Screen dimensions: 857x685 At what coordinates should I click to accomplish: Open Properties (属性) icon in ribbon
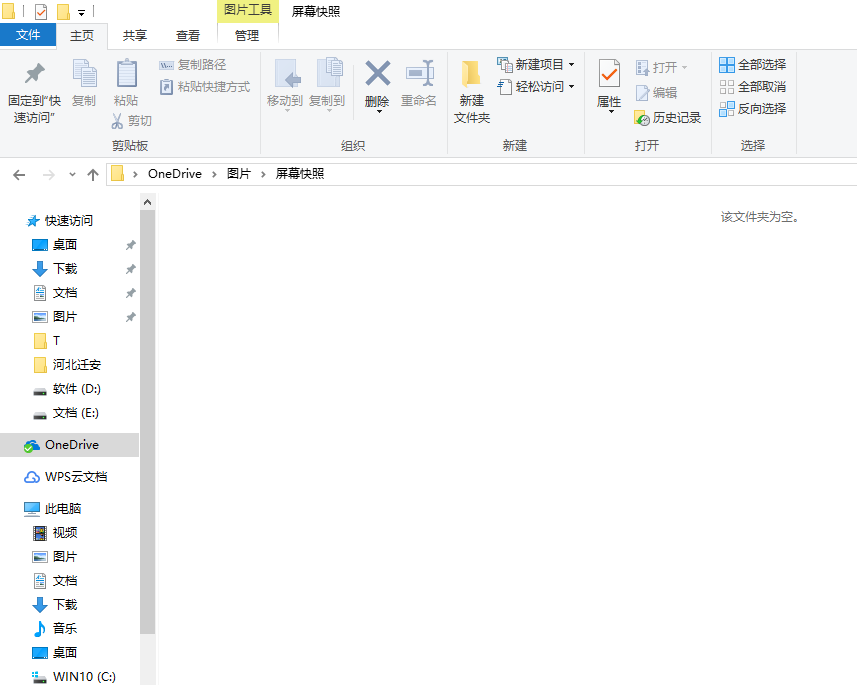[609, 74]
